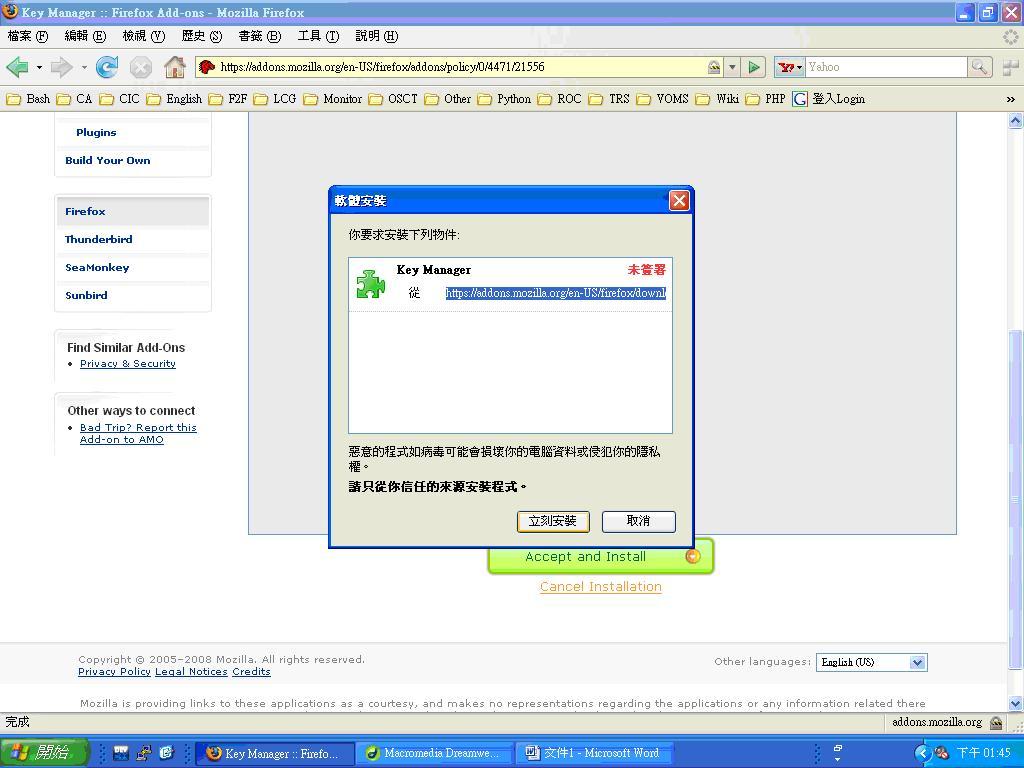
Task: Open the Forward button history dropdown arrow
Action: pos(84,67)
